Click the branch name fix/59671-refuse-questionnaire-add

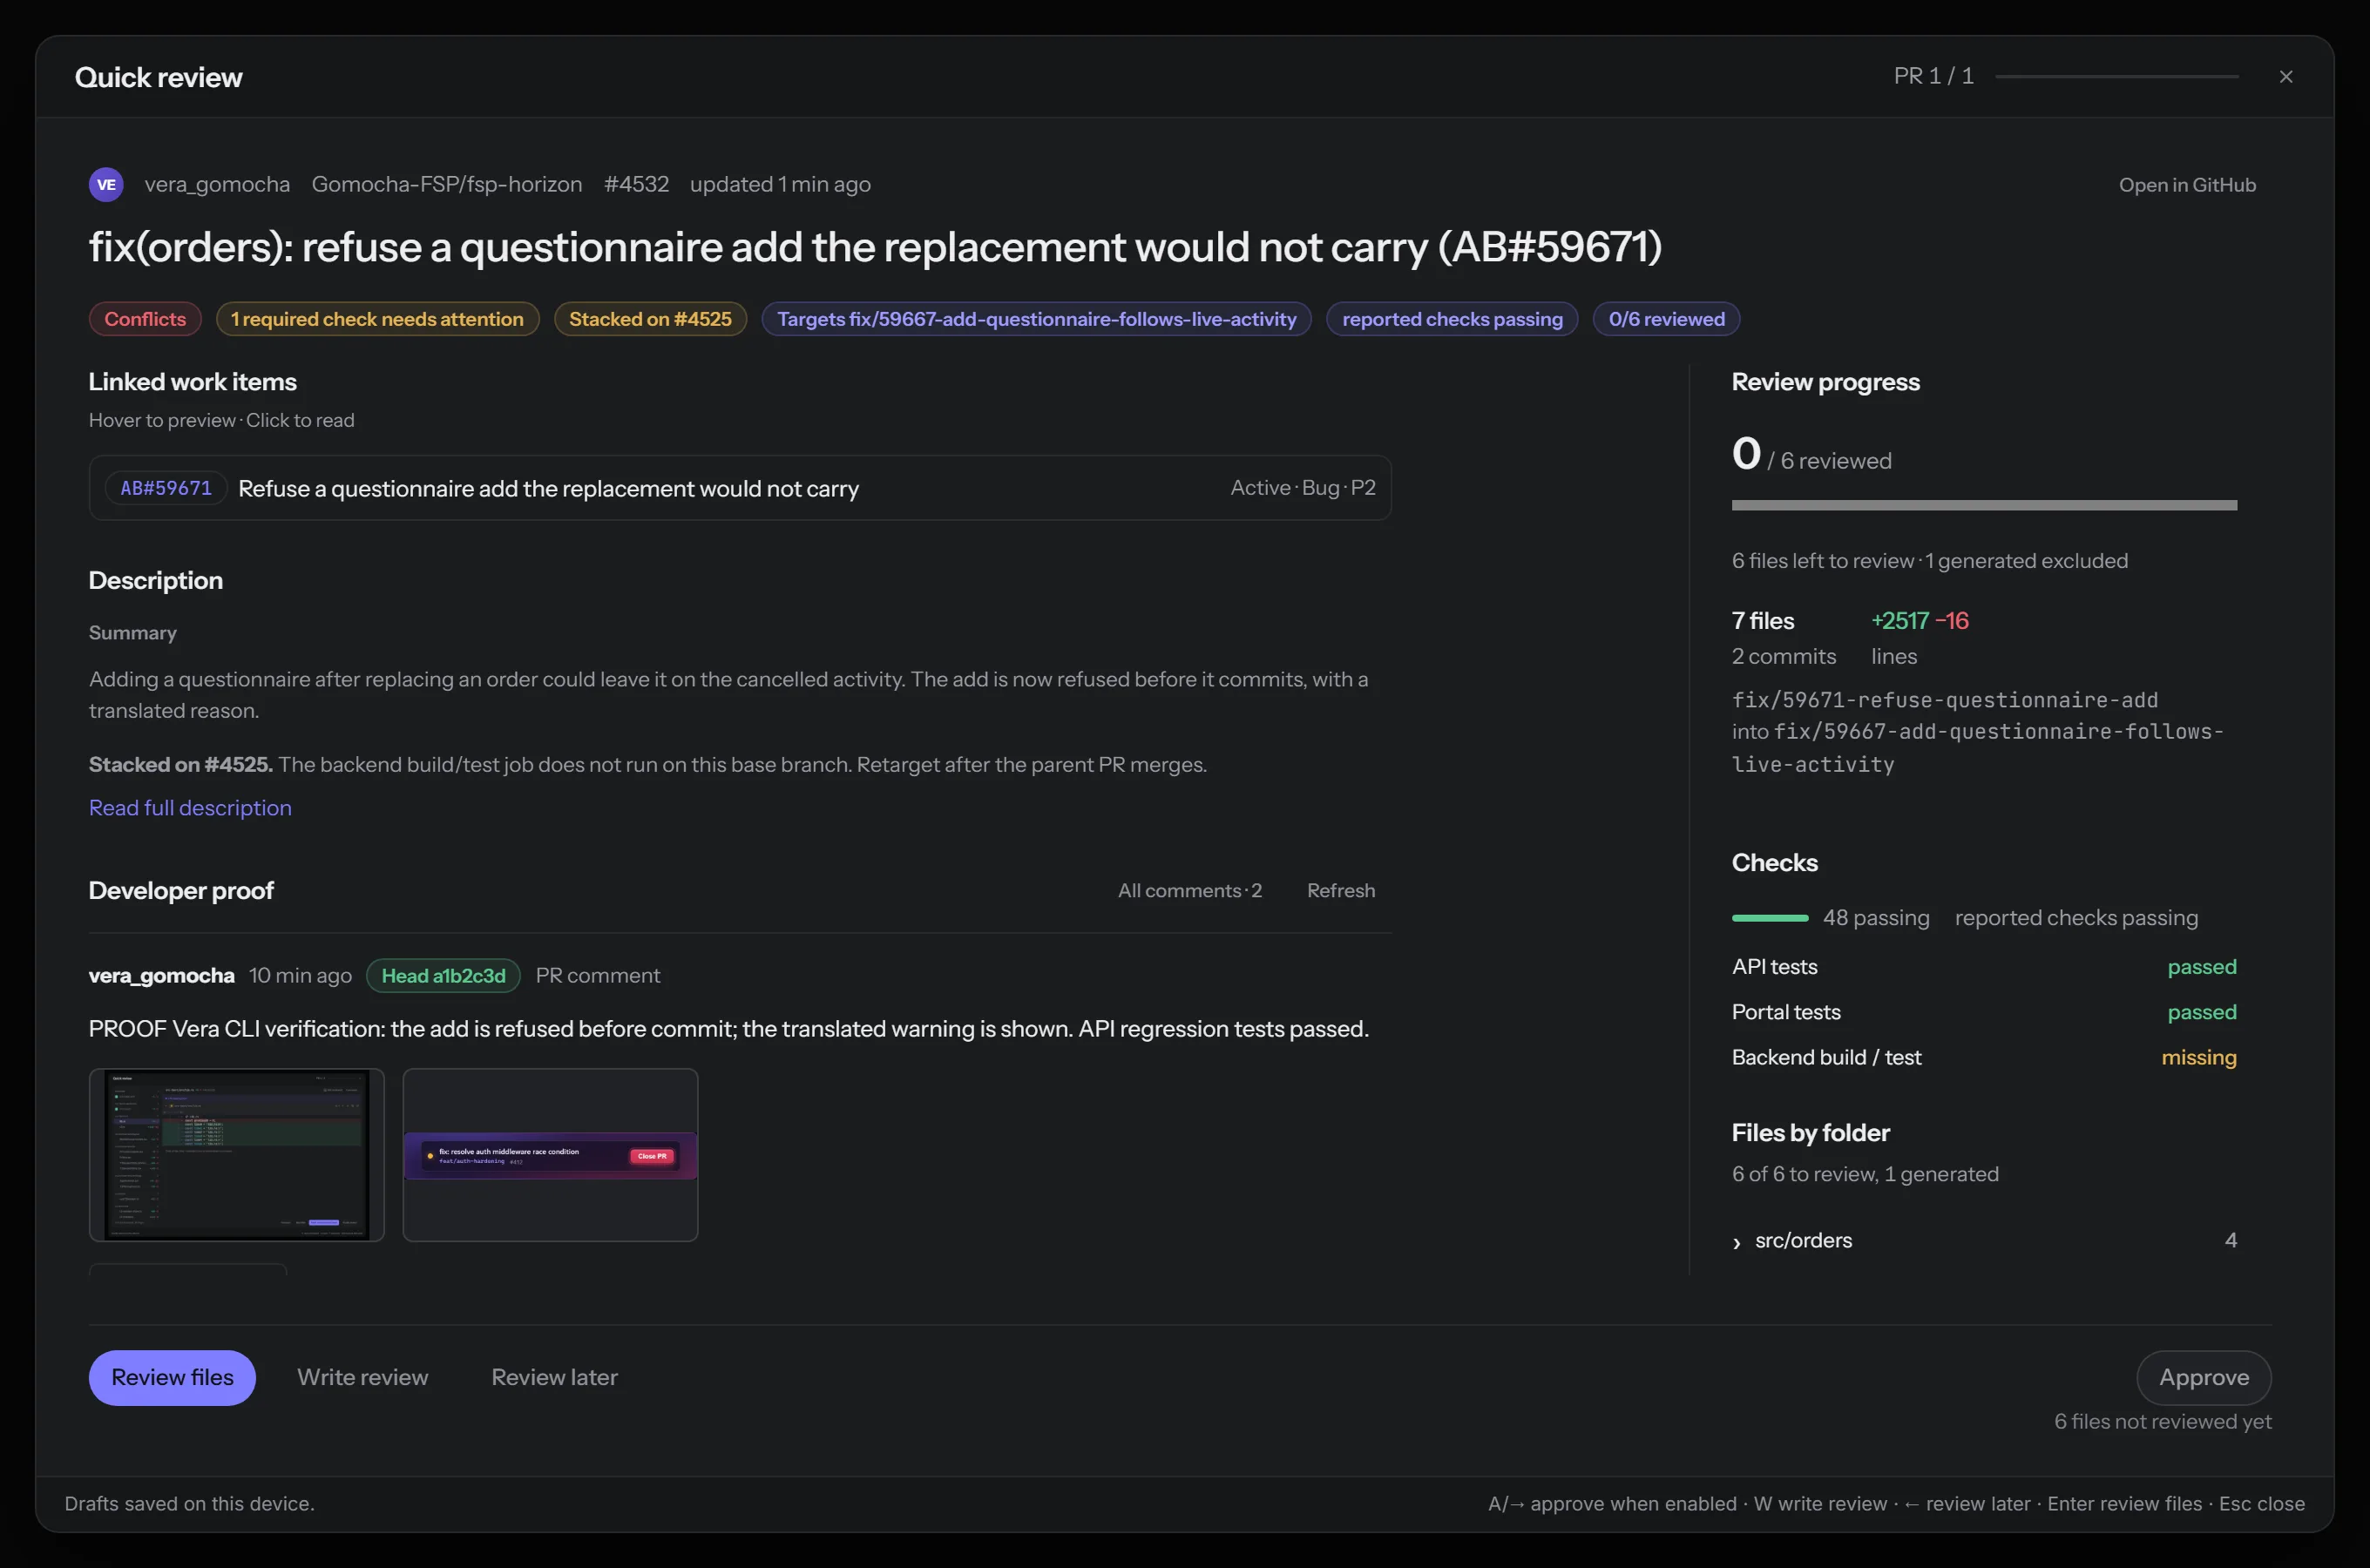tap(1944, 700)
